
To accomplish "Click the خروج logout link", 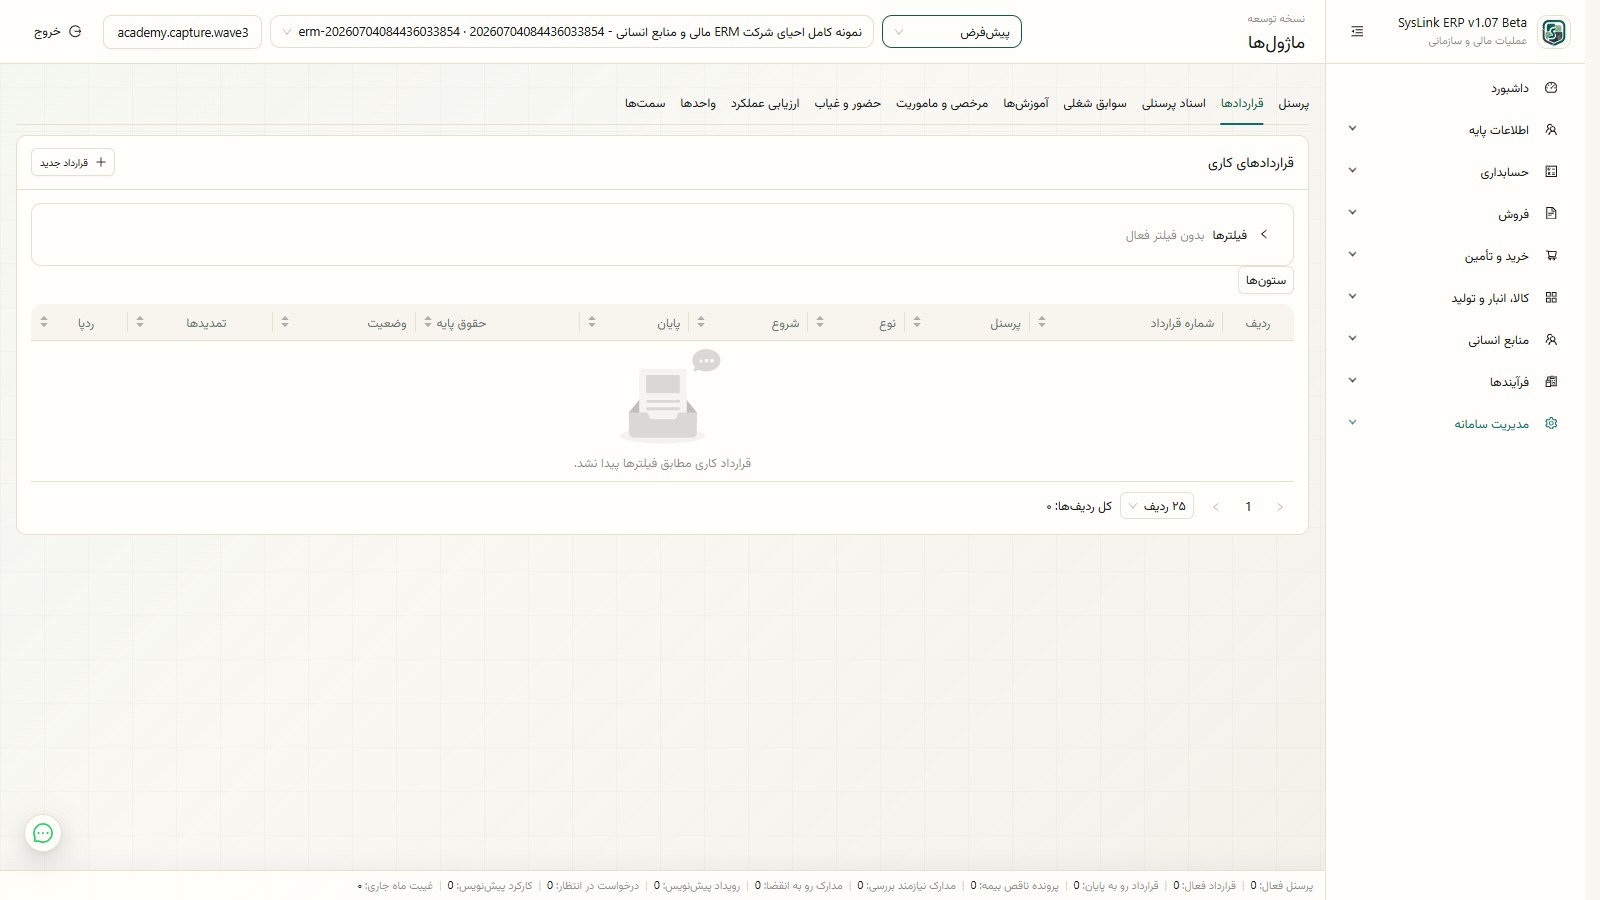I will click(x=58, y=32).
